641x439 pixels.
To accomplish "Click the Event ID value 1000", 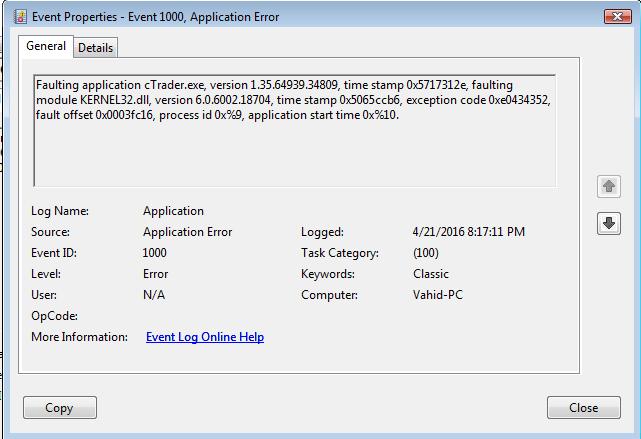I will 155,253.
